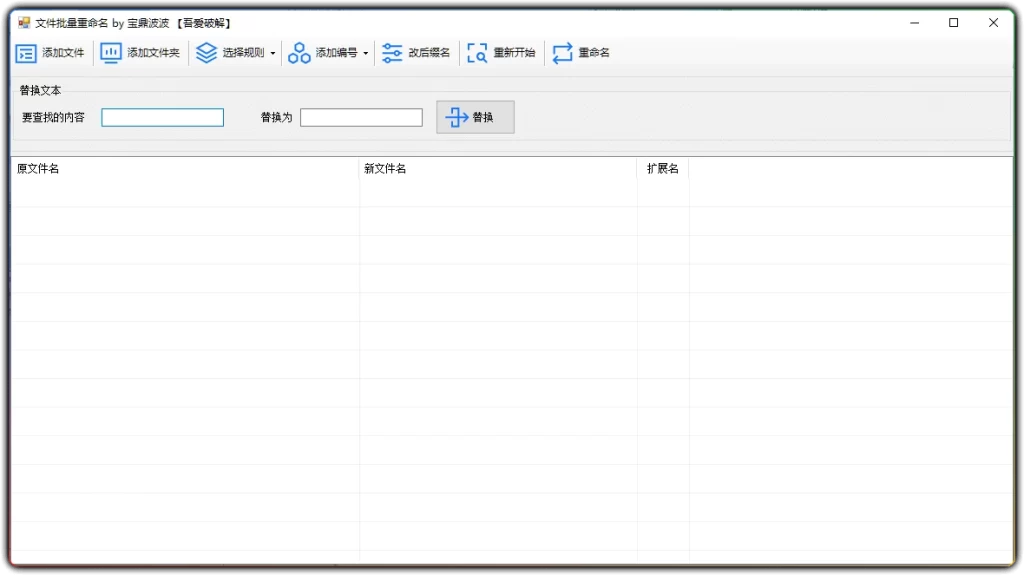Click the app icon in title bar
Image resolution: width=1024 pixels, height=575 pixels.
point(24,23)
